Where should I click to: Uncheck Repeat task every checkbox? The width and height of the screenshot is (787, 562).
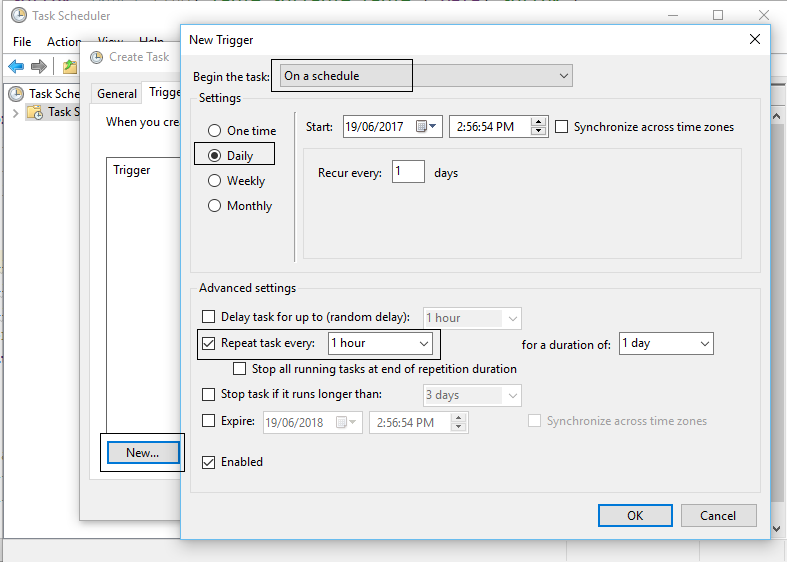pyautogui.click(x=208, y=343)
